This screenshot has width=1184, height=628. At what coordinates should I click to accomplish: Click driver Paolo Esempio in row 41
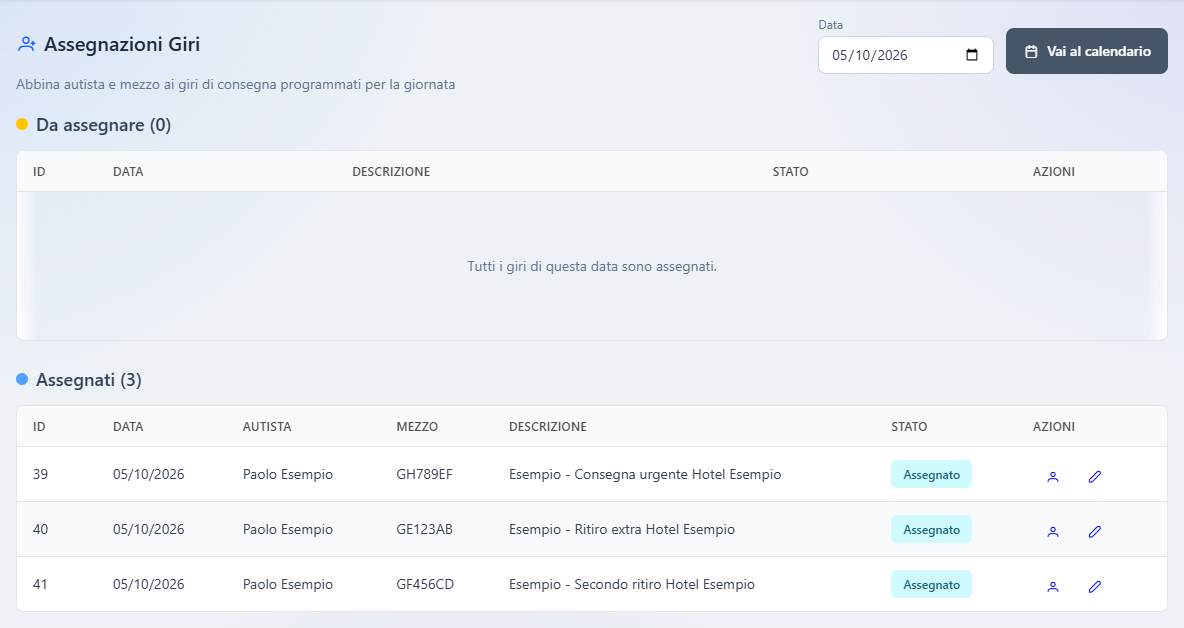(x=288, y=584)
